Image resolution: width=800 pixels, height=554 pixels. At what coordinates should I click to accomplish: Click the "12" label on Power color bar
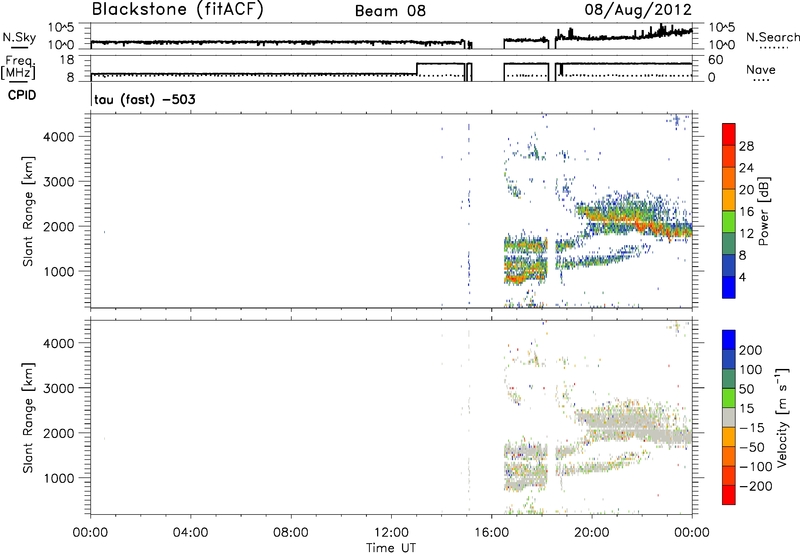pos(746,234)
